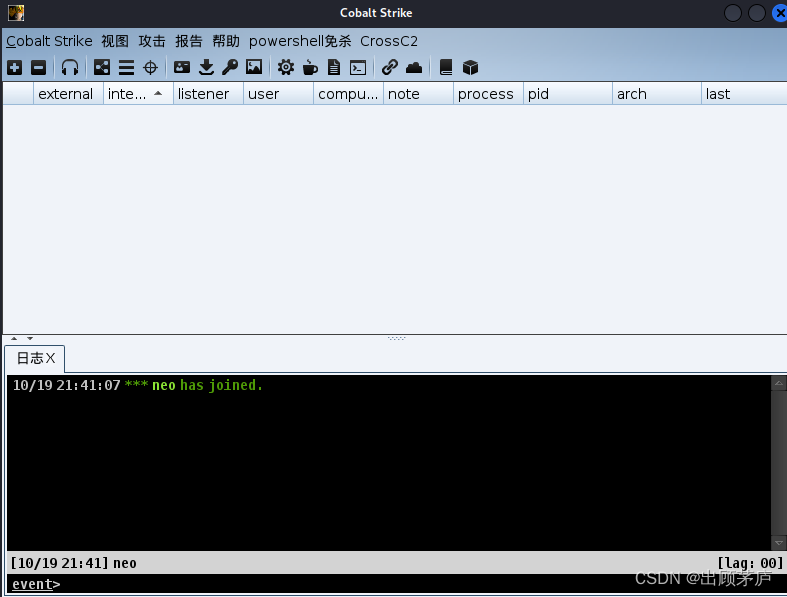Open the powershell免杀 menu
This screenshot has height=597, width=787.
[x=300, y=41]
